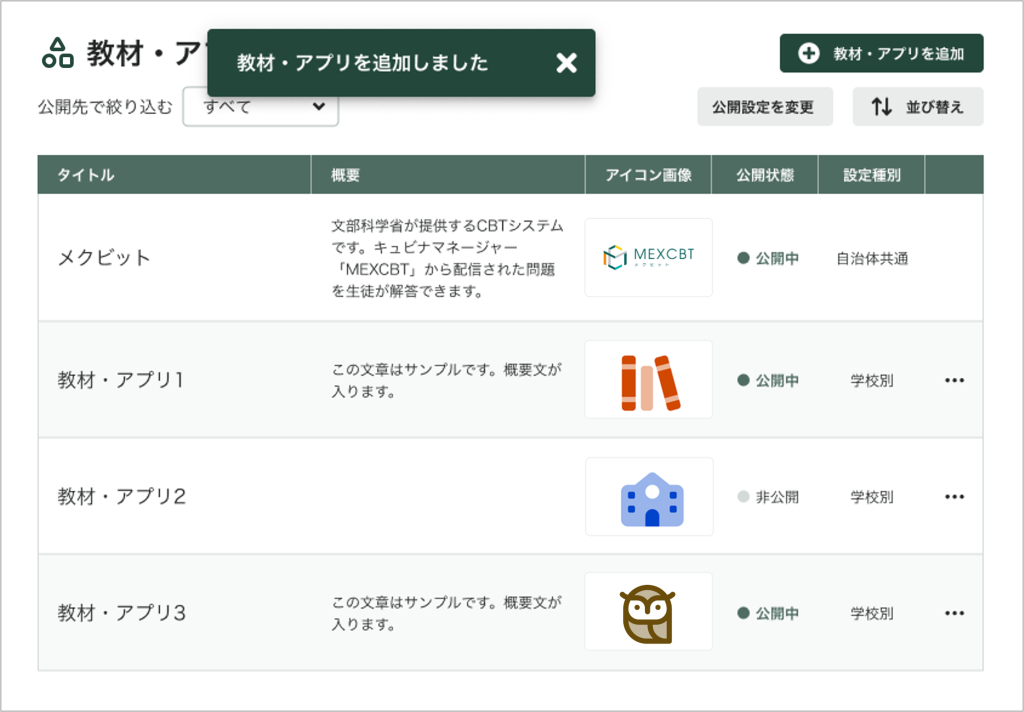Screen dimensions: 1024x712
Task: Open the more options menu for 教材・アプリ1
Action: point(954,380)
